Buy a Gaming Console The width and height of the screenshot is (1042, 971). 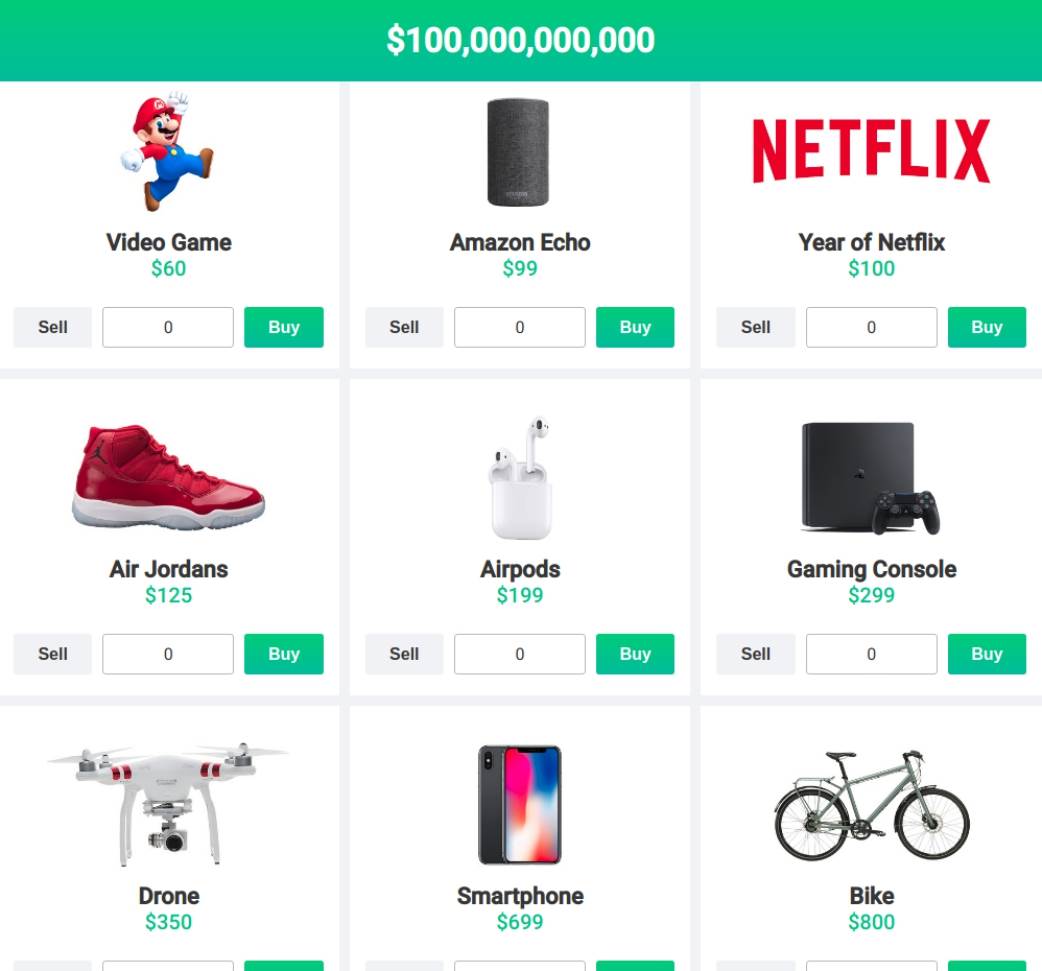[x=986, y=654]
